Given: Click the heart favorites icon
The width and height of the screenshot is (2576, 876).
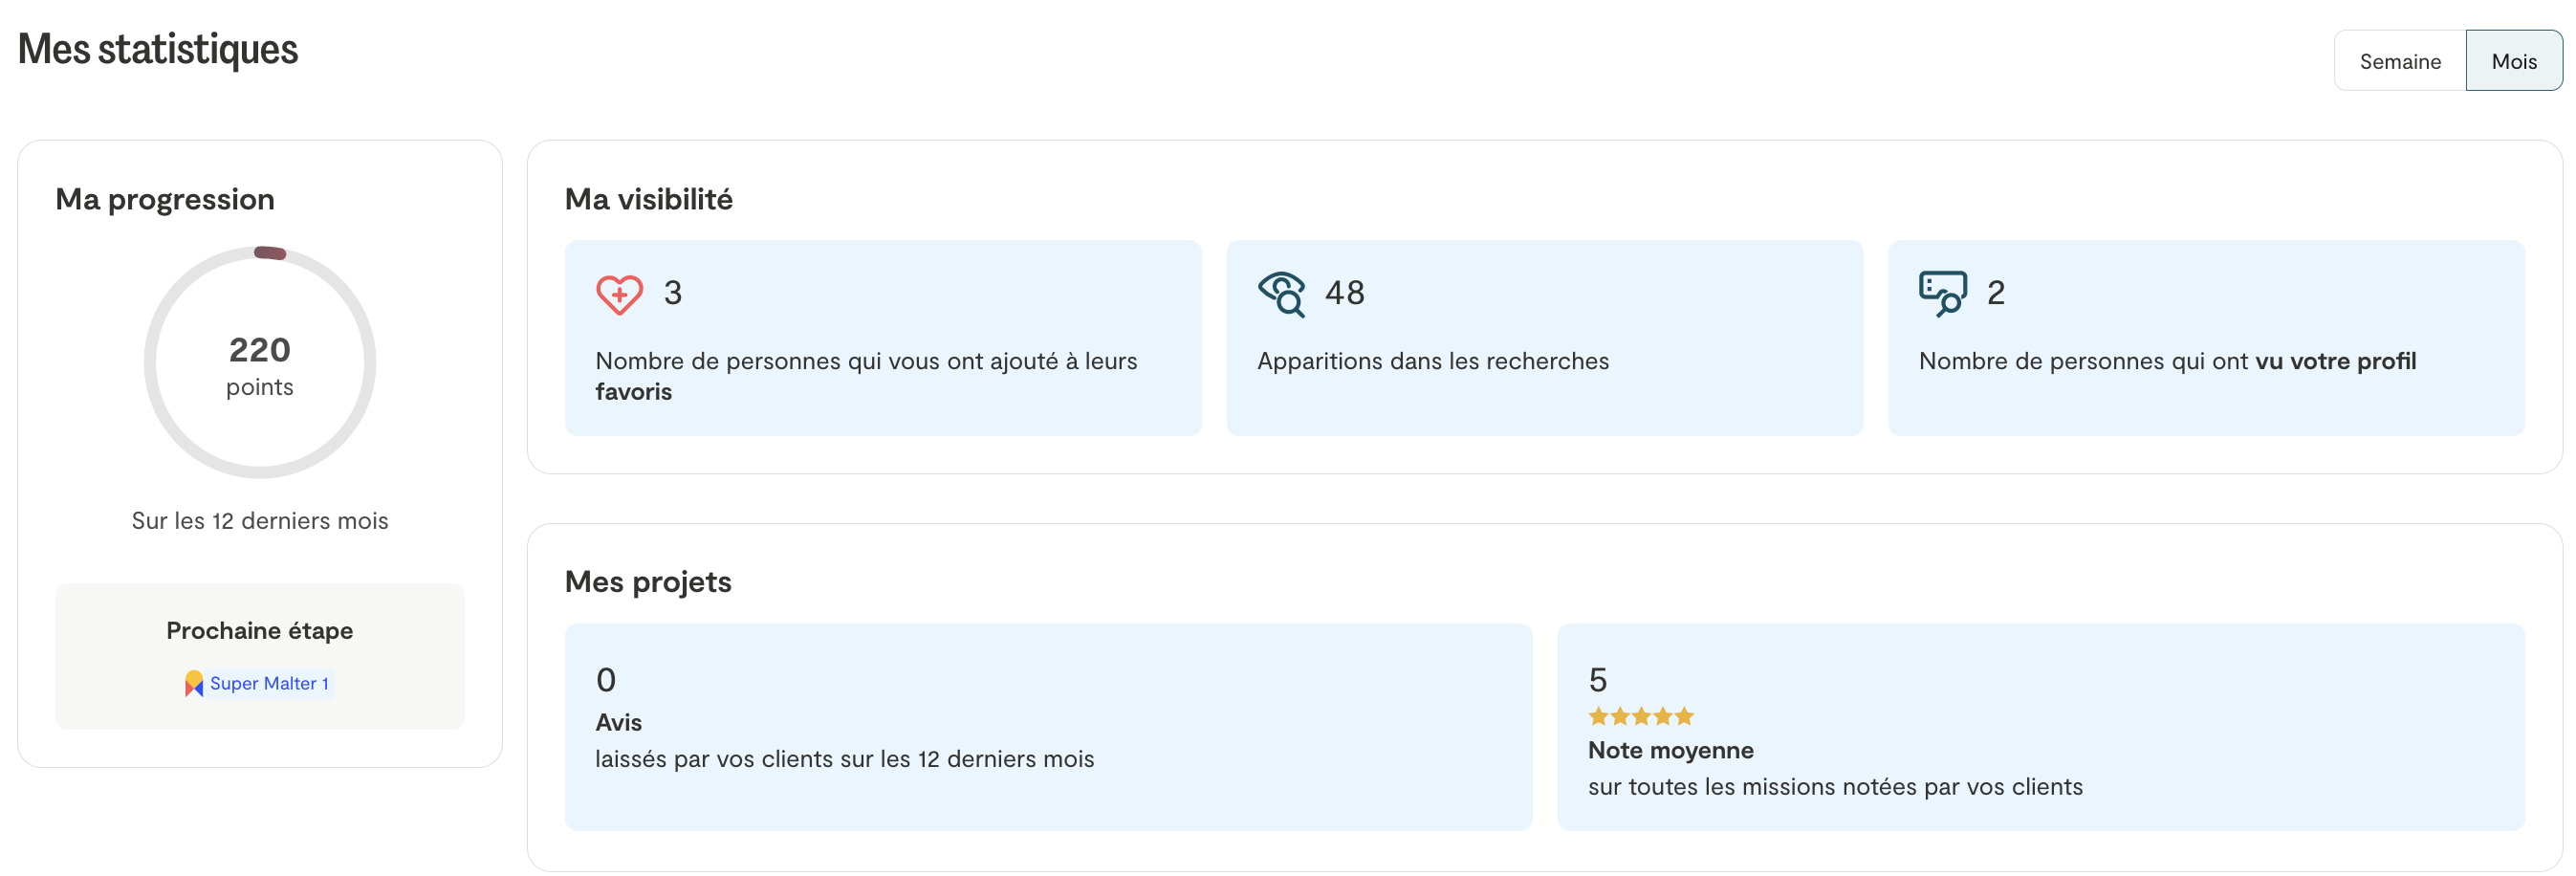Looking at the screenshot, I should pyautogui.click(x=619, y=294).
